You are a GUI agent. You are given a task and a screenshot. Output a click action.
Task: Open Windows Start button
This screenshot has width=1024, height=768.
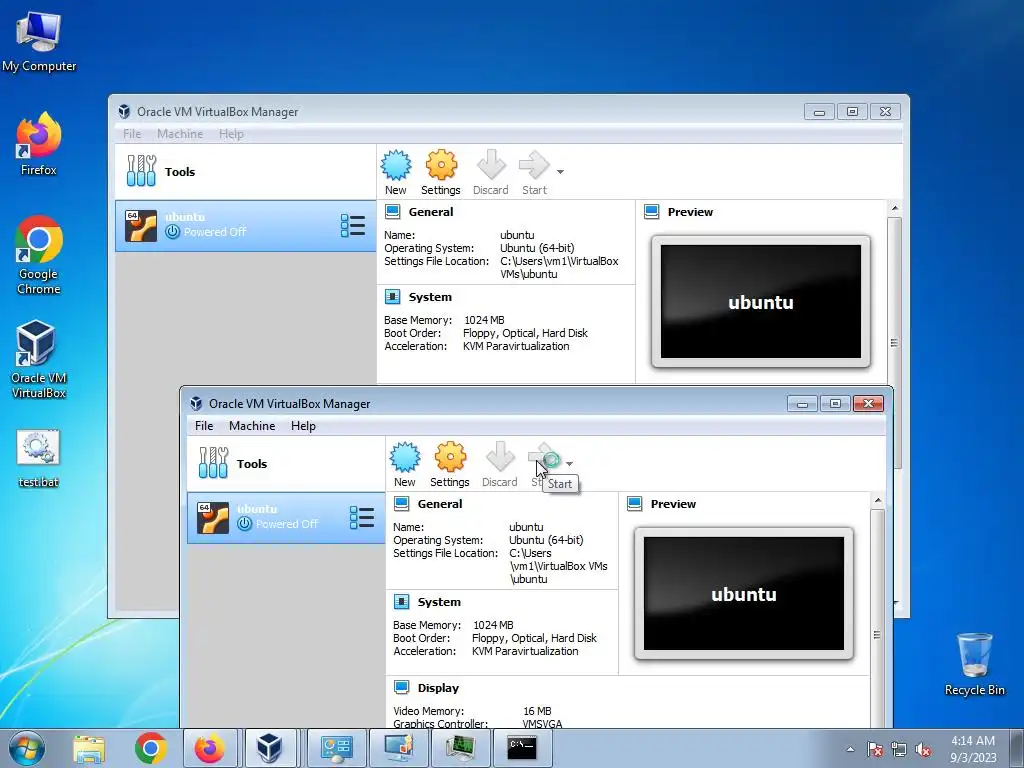(26, 748)
